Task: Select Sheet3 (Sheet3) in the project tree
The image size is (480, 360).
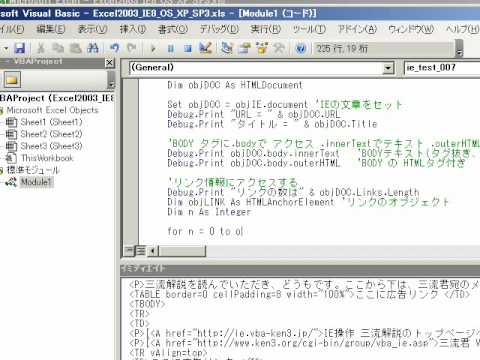Action: click(51, 146)
